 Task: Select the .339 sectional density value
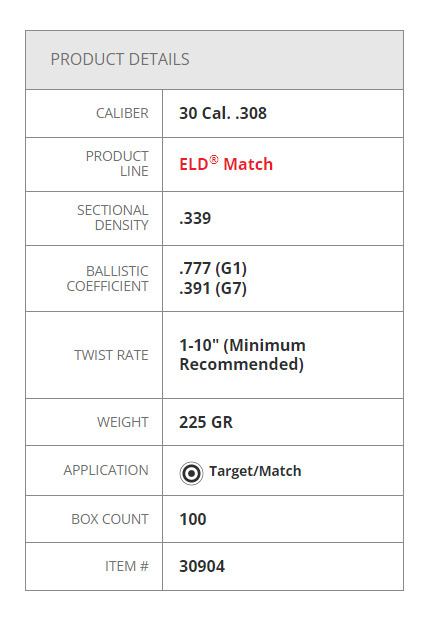[195, 218]
